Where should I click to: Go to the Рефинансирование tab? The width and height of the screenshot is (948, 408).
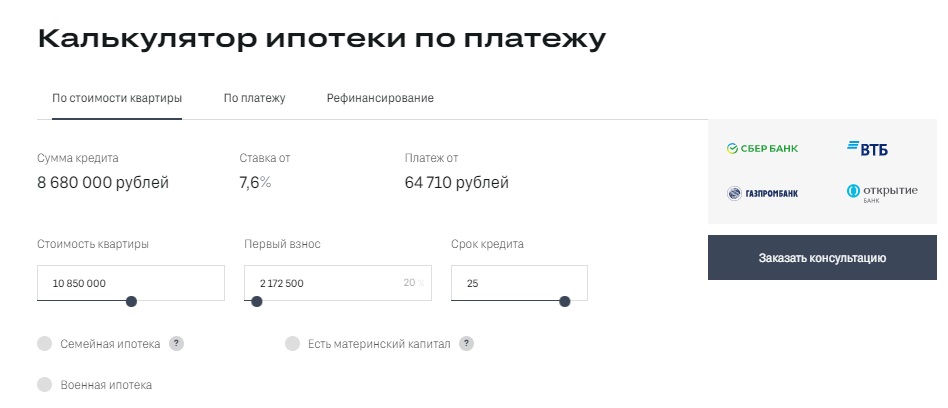click(x=380, y=98)
